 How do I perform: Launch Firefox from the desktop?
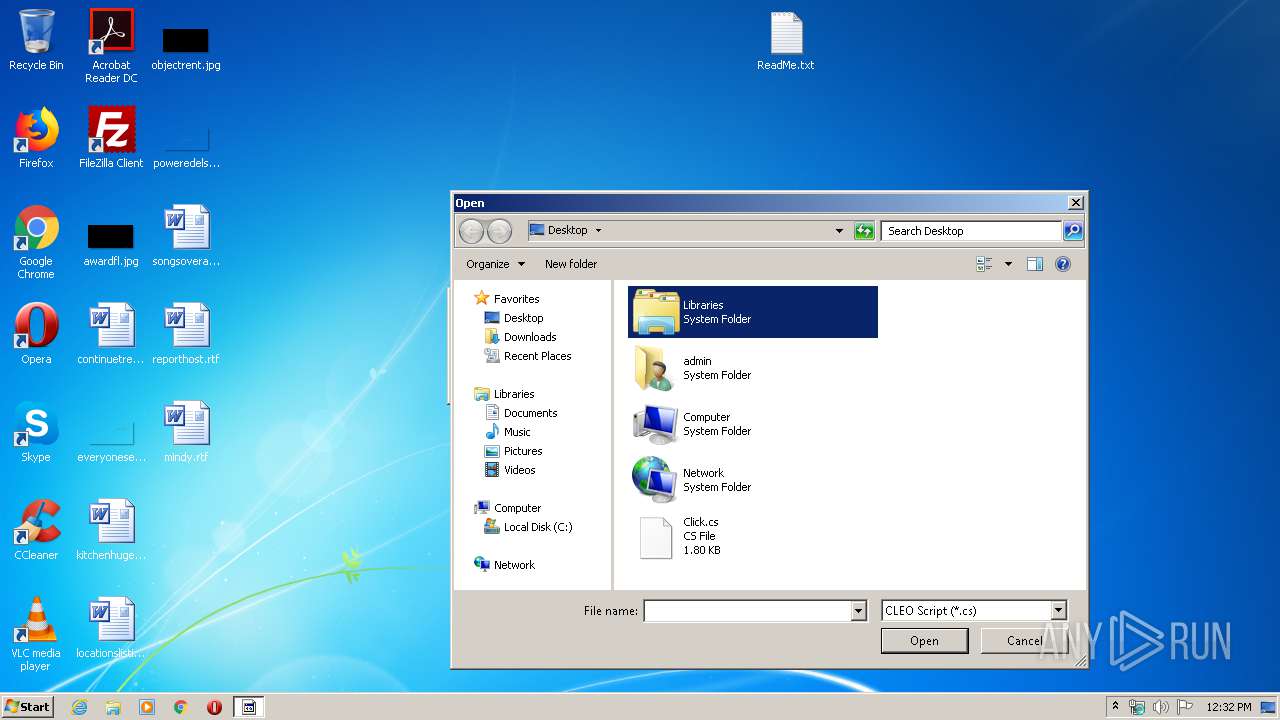click(36, 138)
